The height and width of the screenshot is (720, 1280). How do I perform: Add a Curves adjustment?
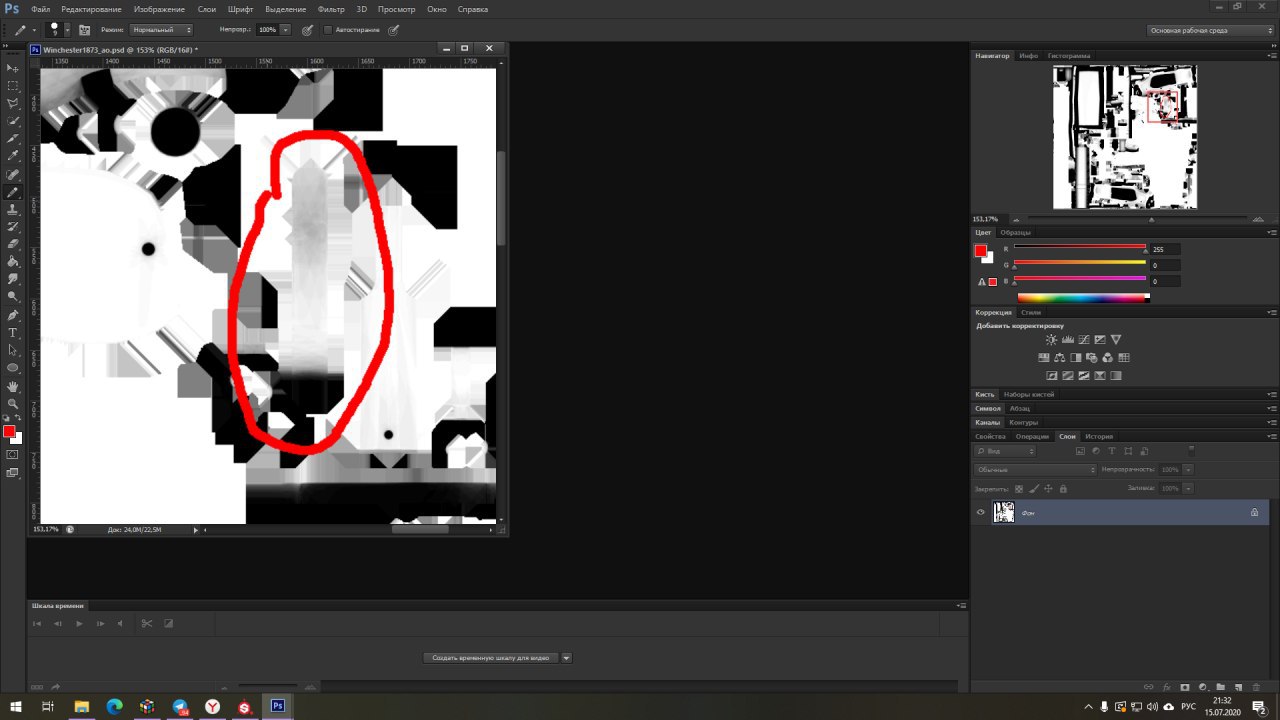click(1083, 340)
